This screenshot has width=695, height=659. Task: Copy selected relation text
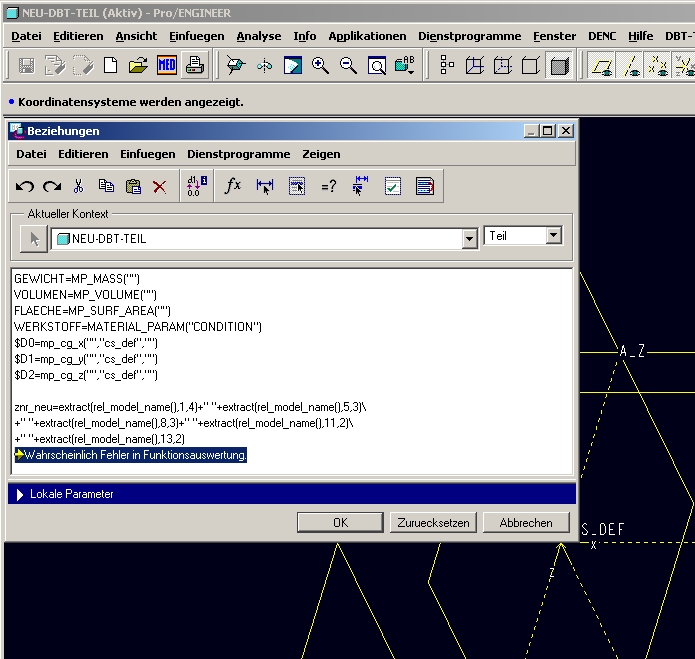[x=106, y=186]
